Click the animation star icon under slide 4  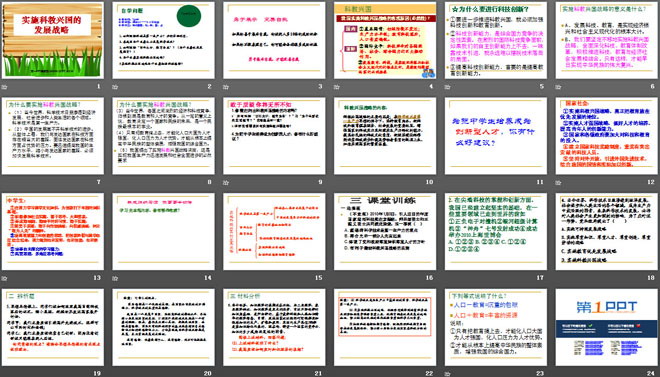click(337, 87)
